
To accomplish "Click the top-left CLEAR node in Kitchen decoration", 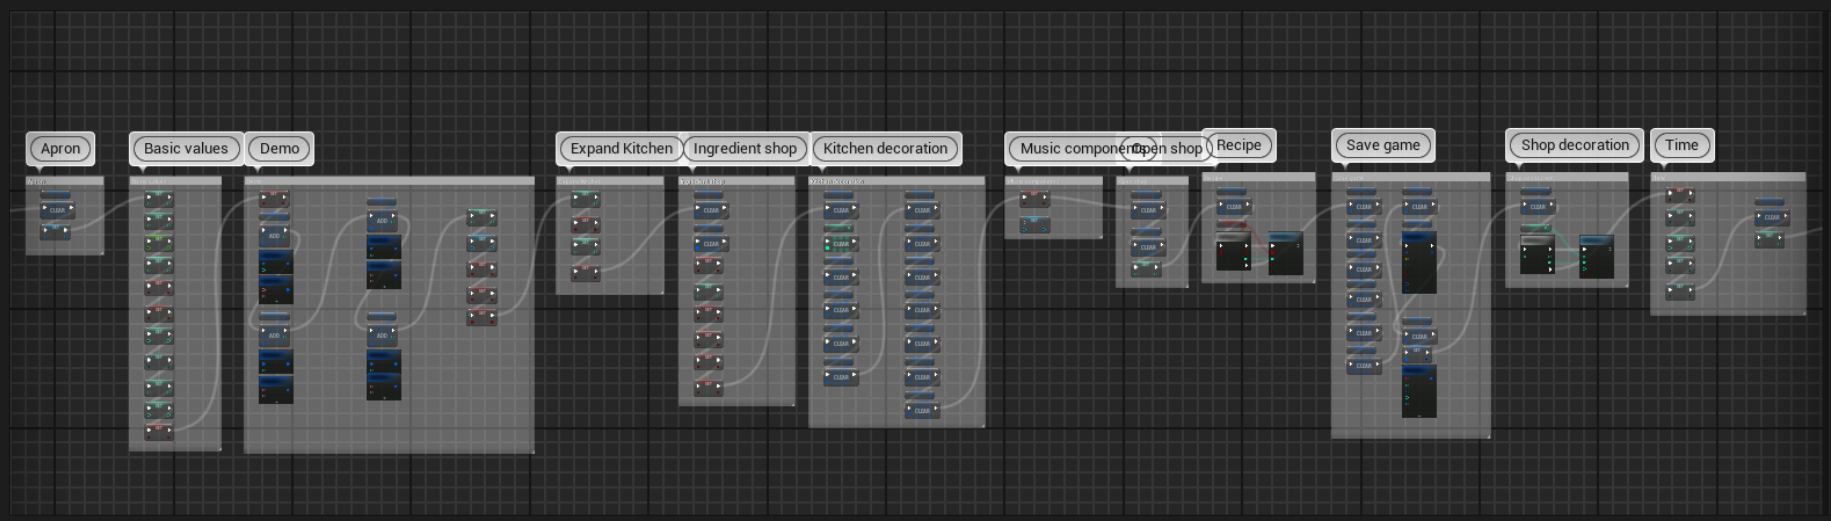I will click(x=840, y=210).
